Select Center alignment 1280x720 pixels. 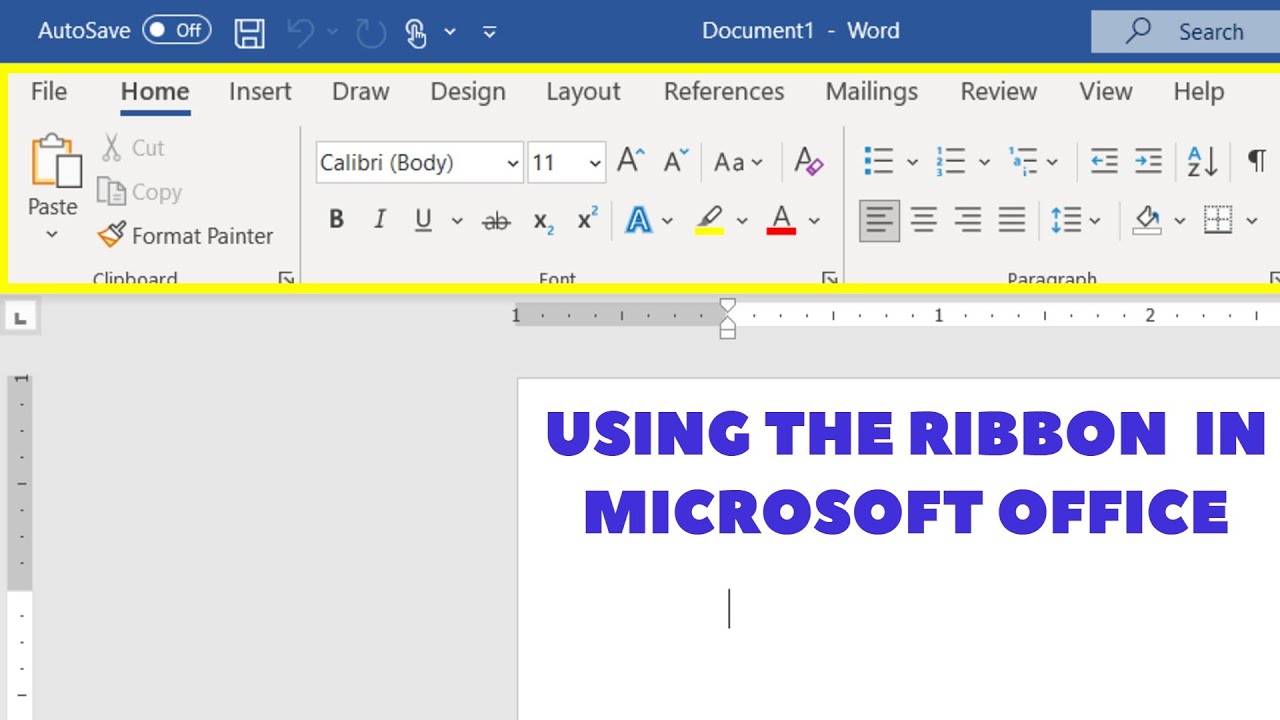pyautogui.click(x=924, y=220)
